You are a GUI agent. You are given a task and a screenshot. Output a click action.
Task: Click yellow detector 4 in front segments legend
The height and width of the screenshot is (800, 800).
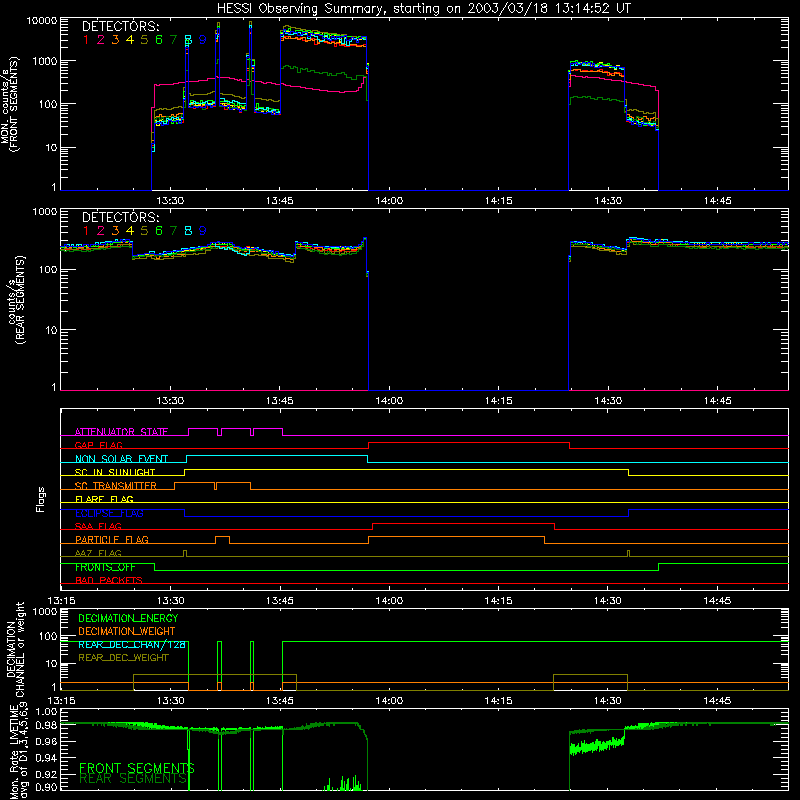[x=130, y=39]
